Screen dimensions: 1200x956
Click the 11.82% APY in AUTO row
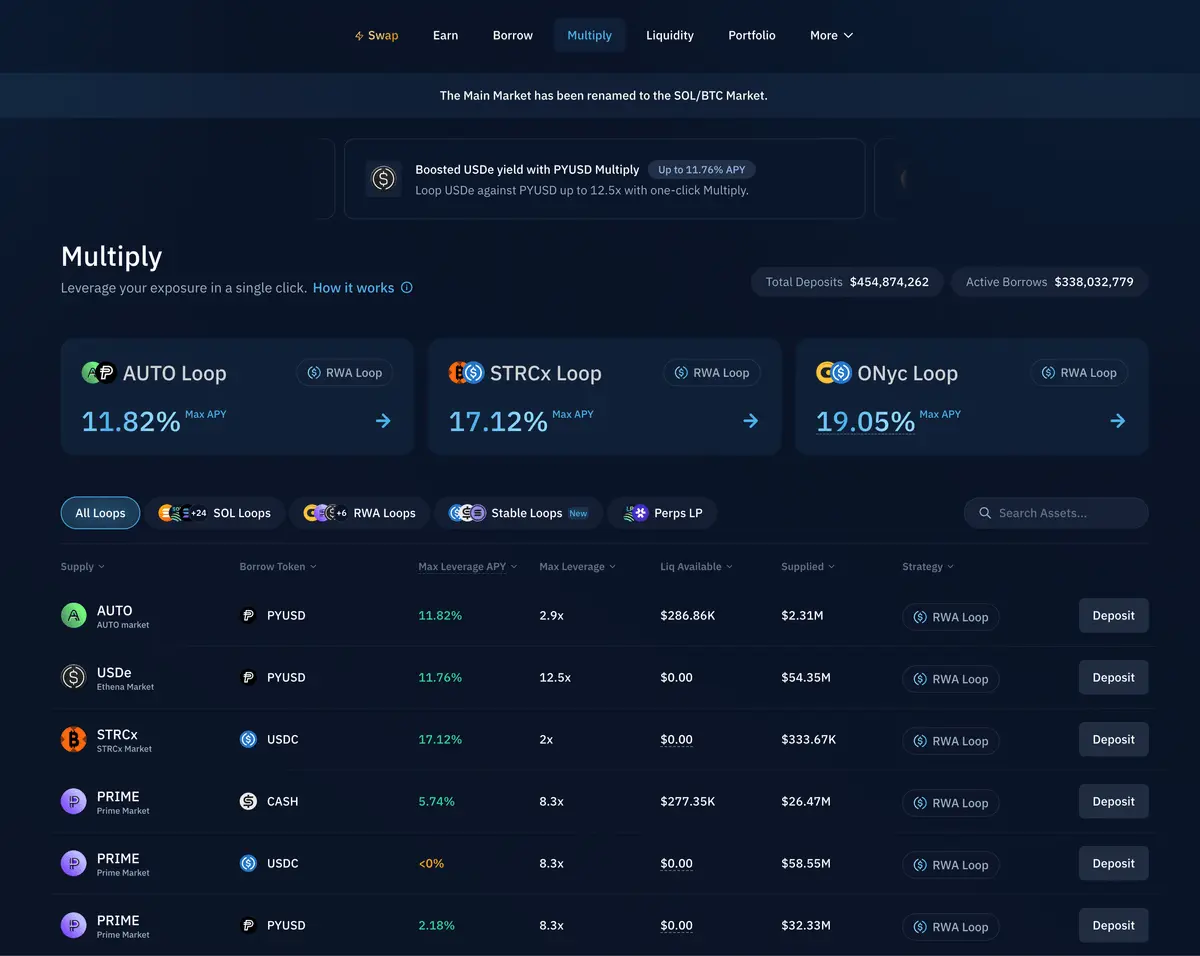440,616
